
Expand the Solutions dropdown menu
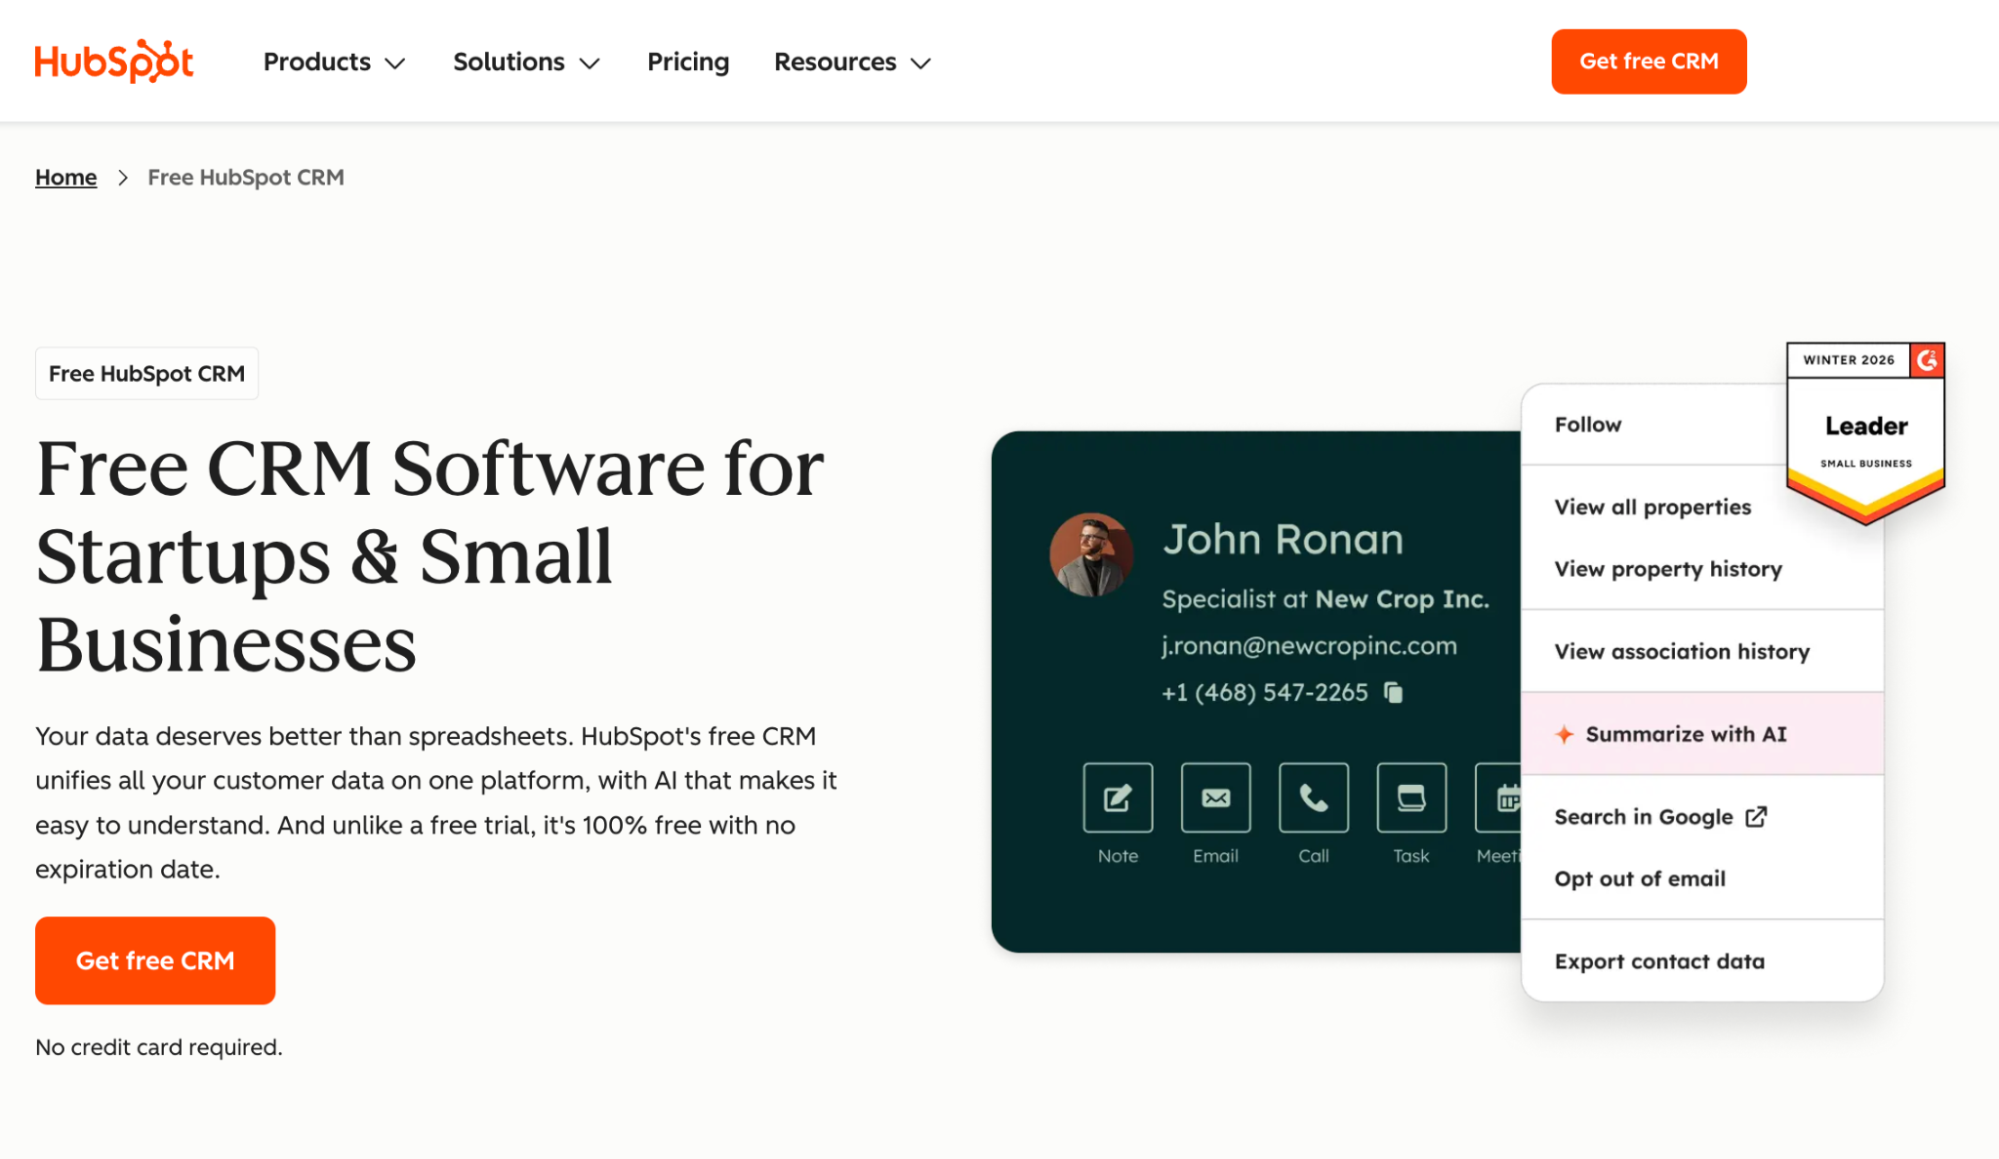[526, 62]
